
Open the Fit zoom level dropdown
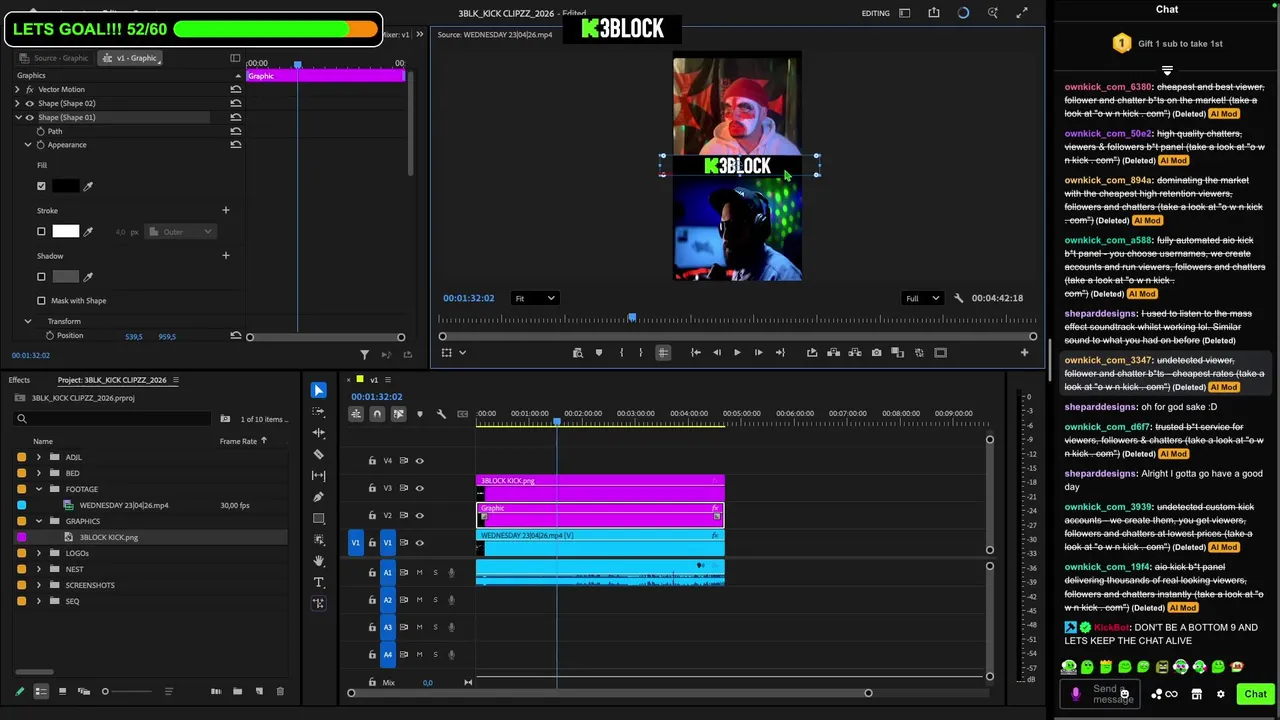click(534, 298)
